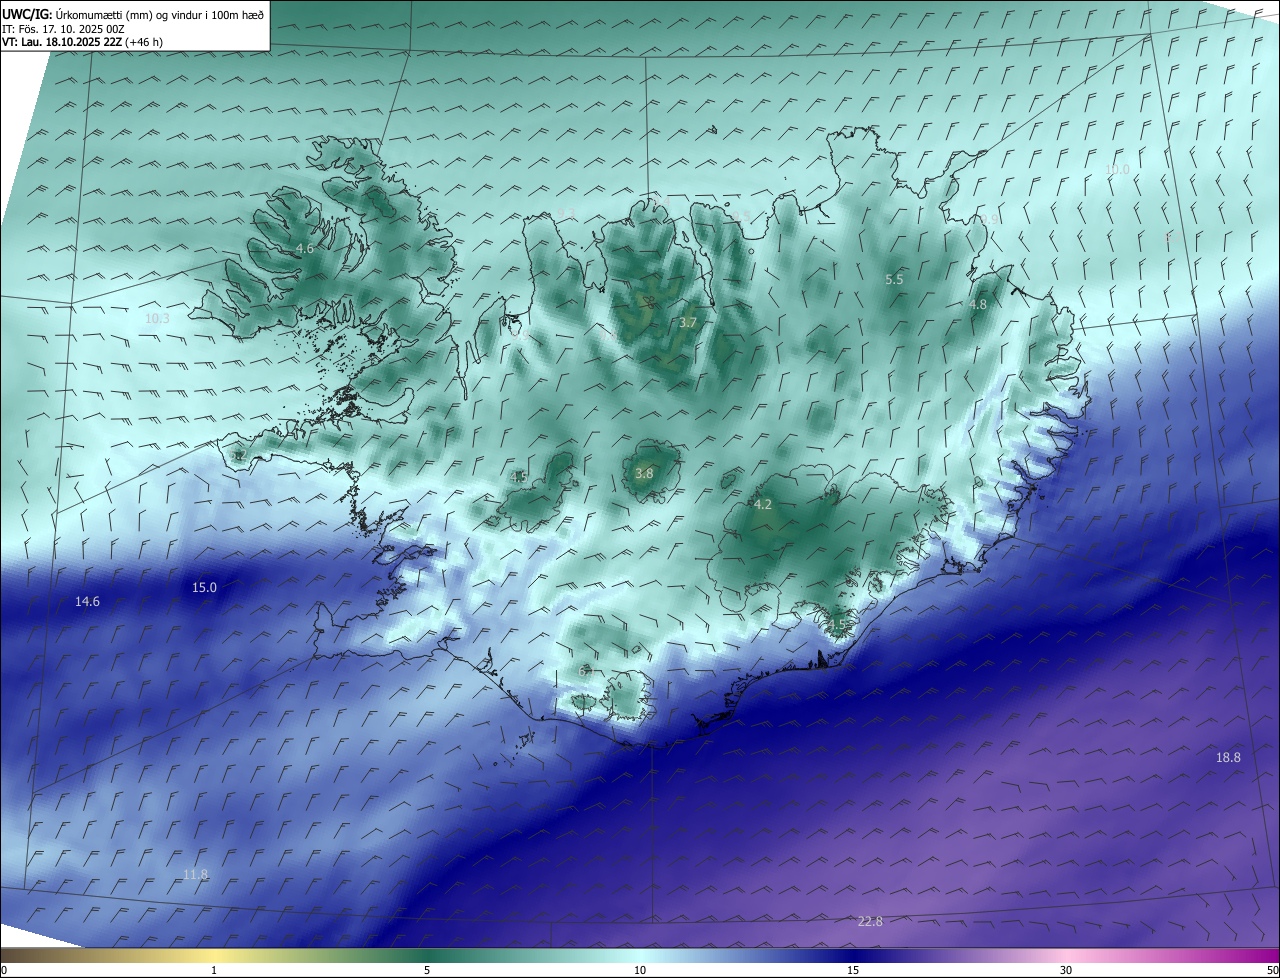Select the 4.6 value over the Westfjords
Viewport: 1280px width, 978px height.
[305, 248]
